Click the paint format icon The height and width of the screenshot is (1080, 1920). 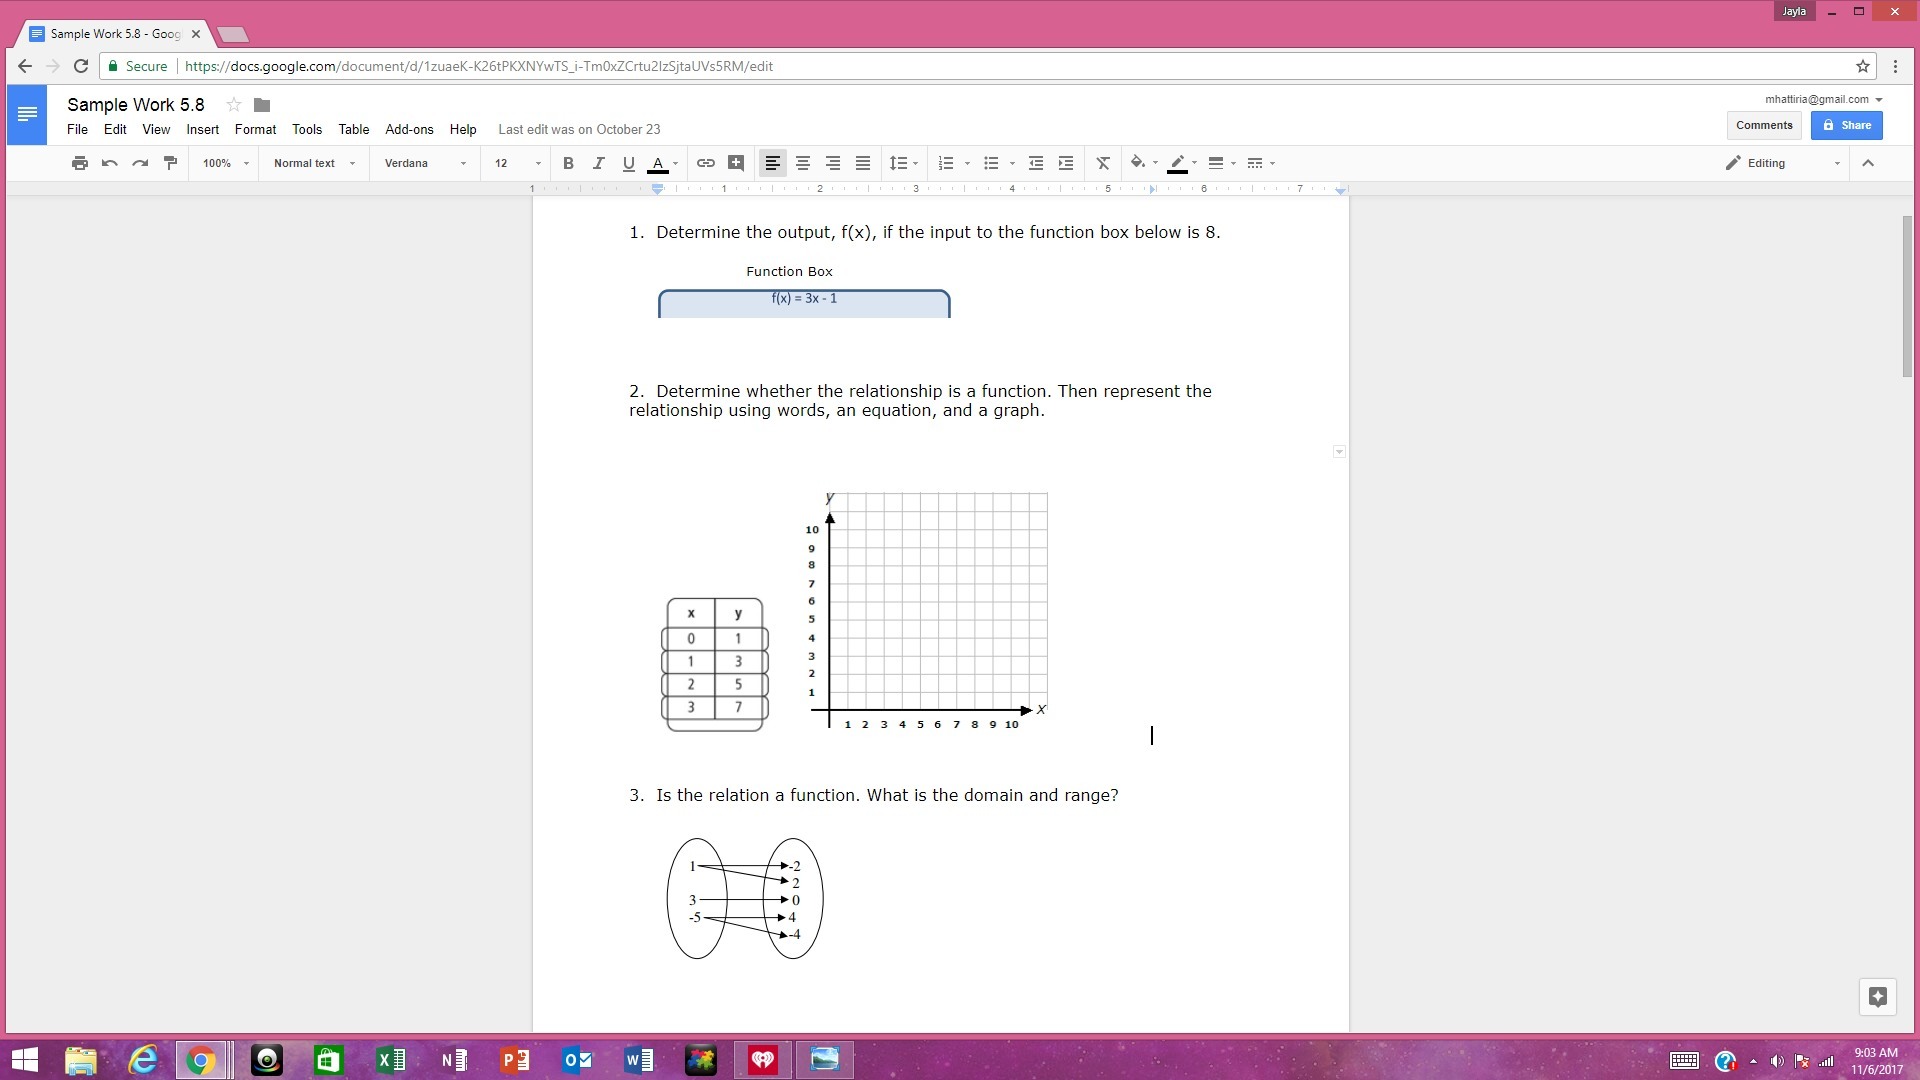[170, 163]
